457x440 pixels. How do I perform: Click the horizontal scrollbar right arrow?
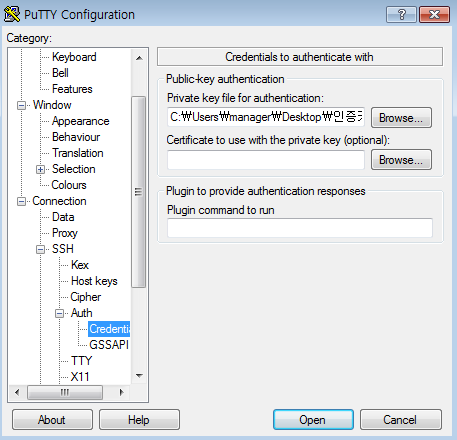pos(122,392)
